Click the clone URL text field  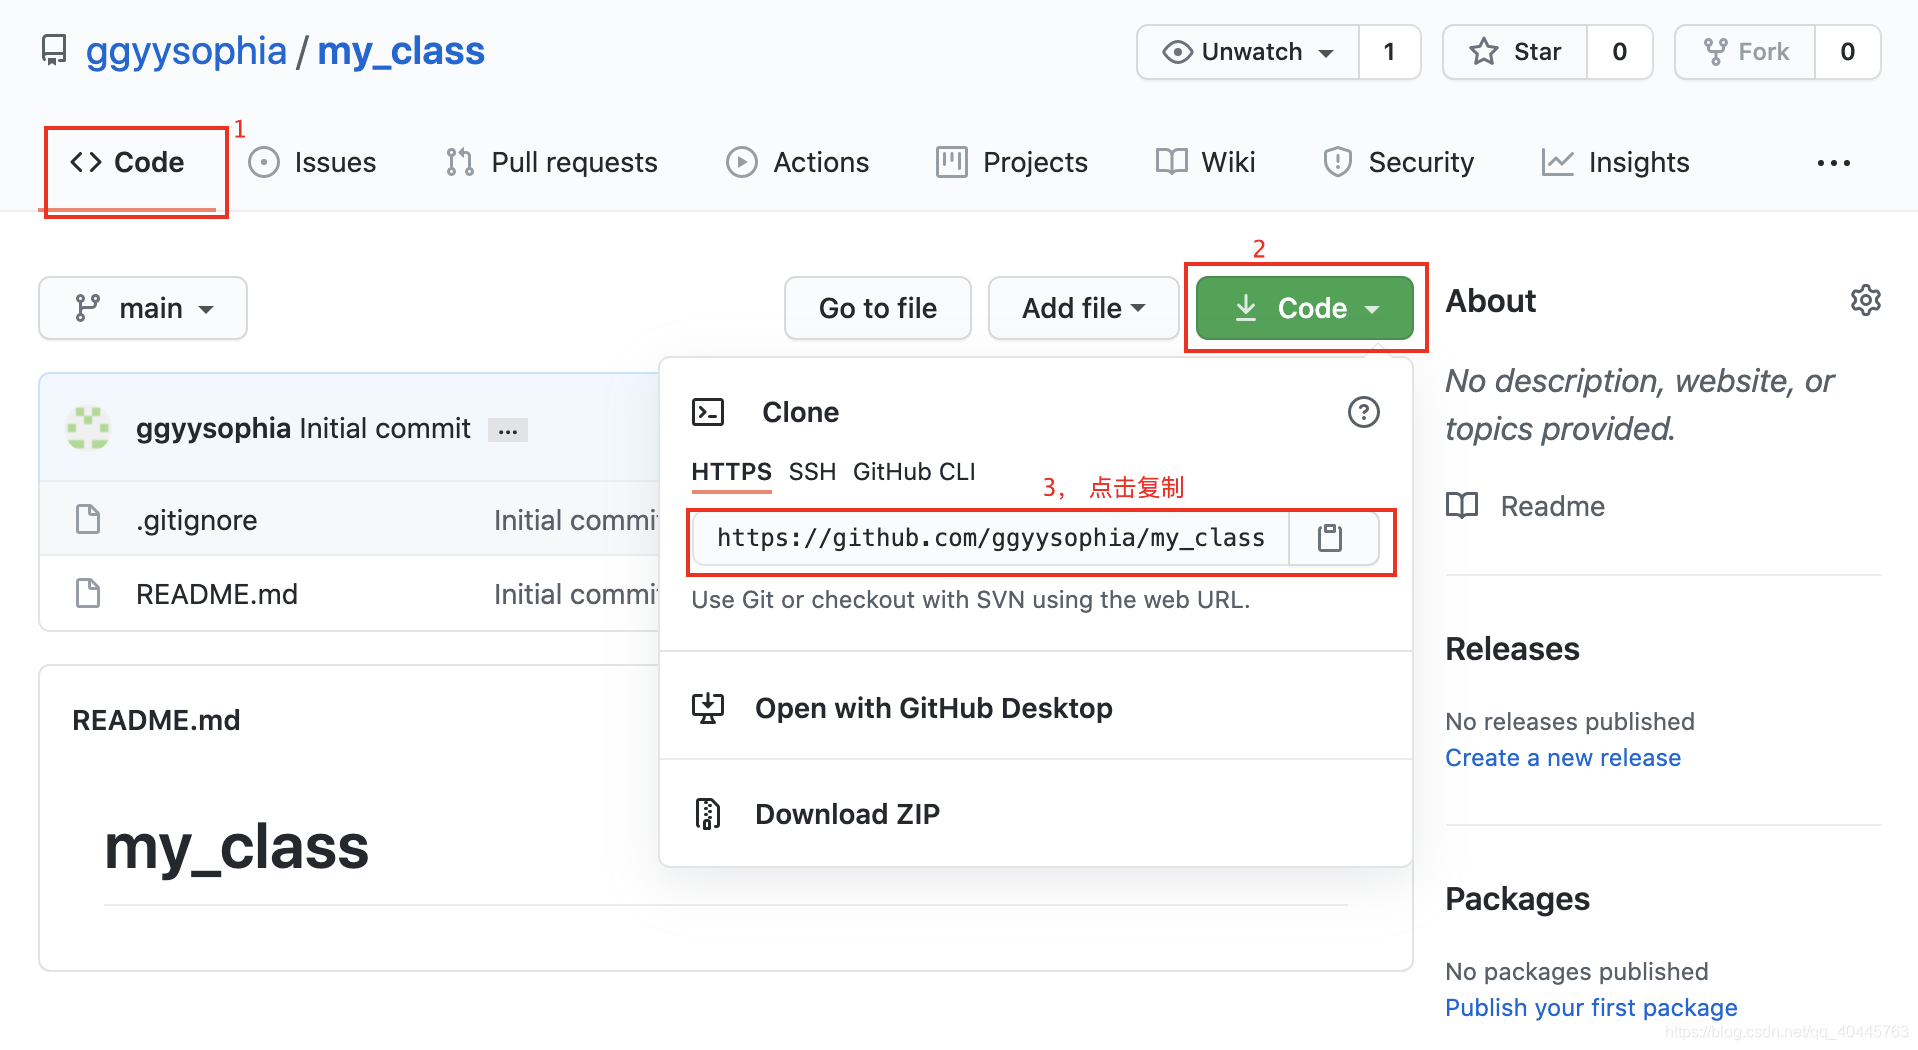991,538
